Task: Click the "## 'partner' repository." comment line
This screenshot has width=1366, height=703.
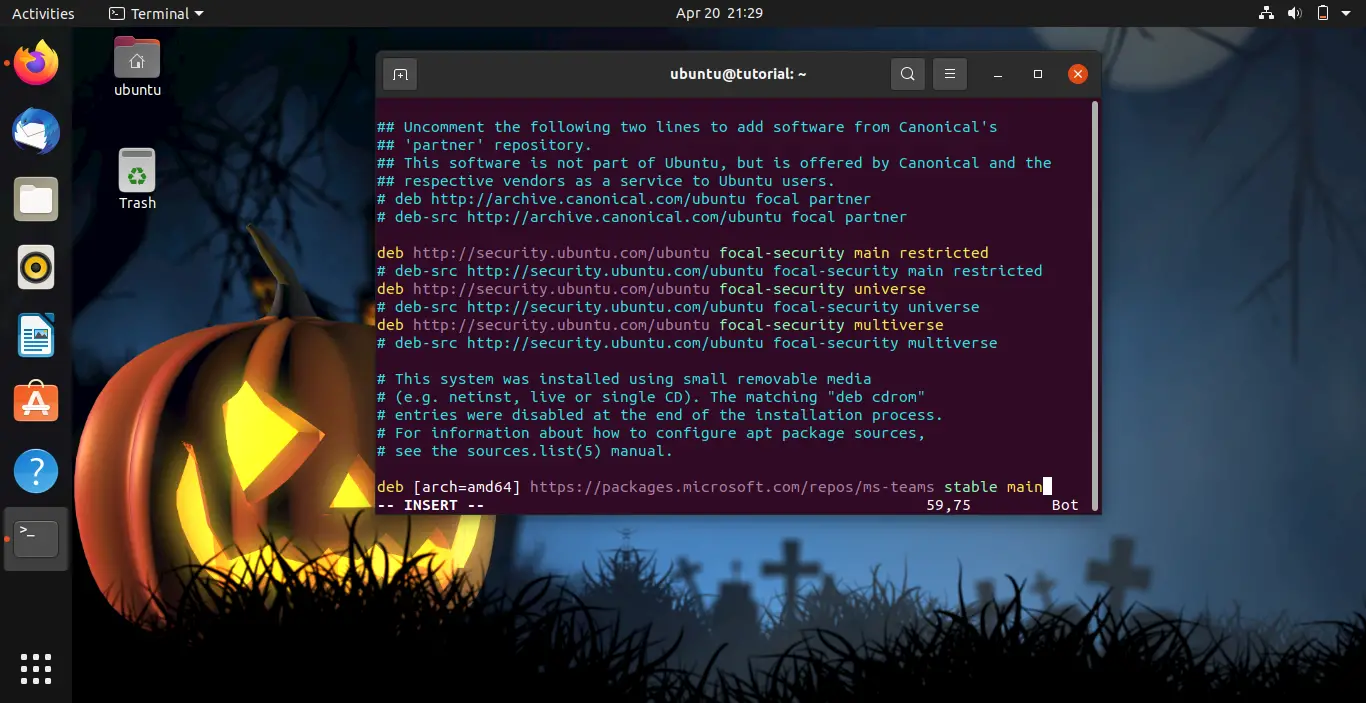Action: click(485, 145)
